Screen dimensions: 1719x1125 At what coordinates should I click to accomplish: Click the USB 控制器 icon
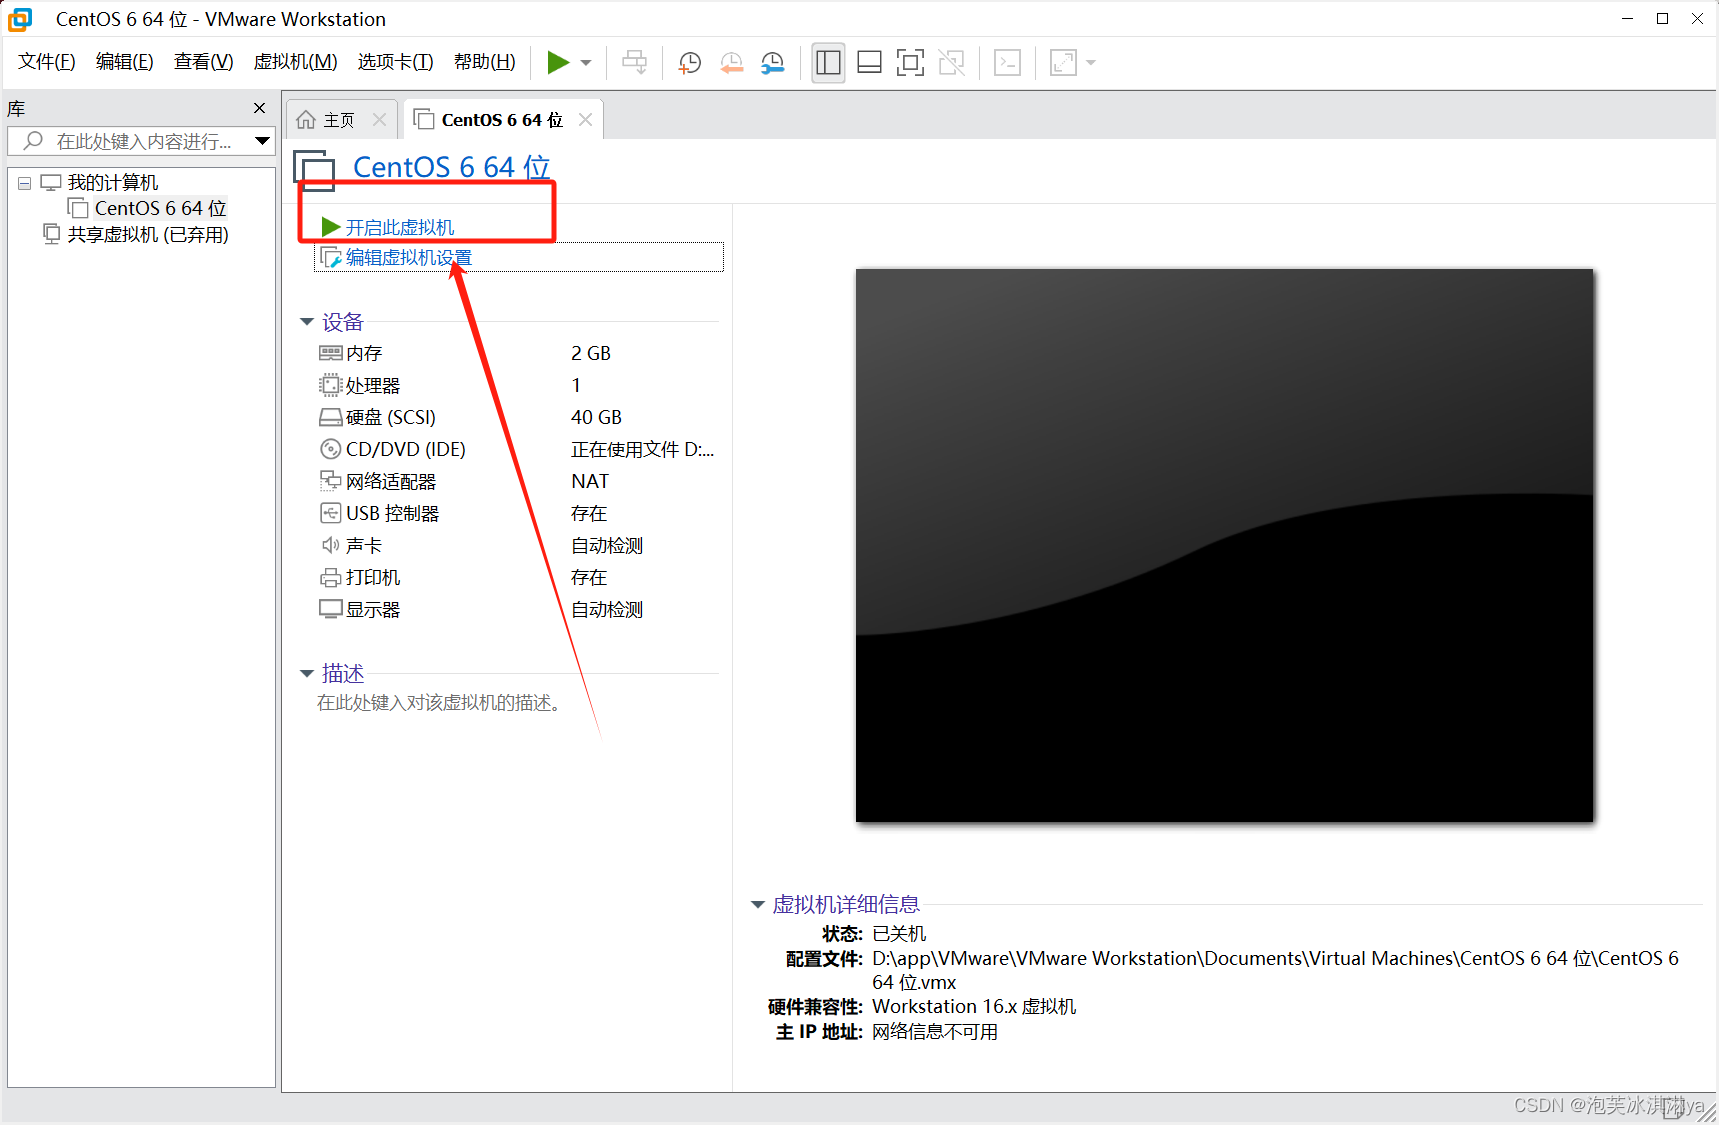click(331, 513)
